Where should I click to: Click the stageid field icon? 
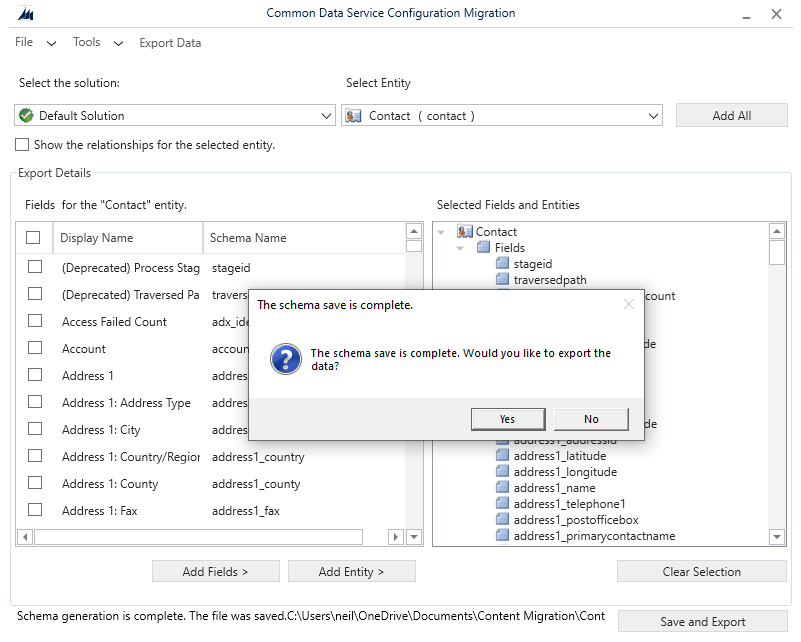pos(503,264)
